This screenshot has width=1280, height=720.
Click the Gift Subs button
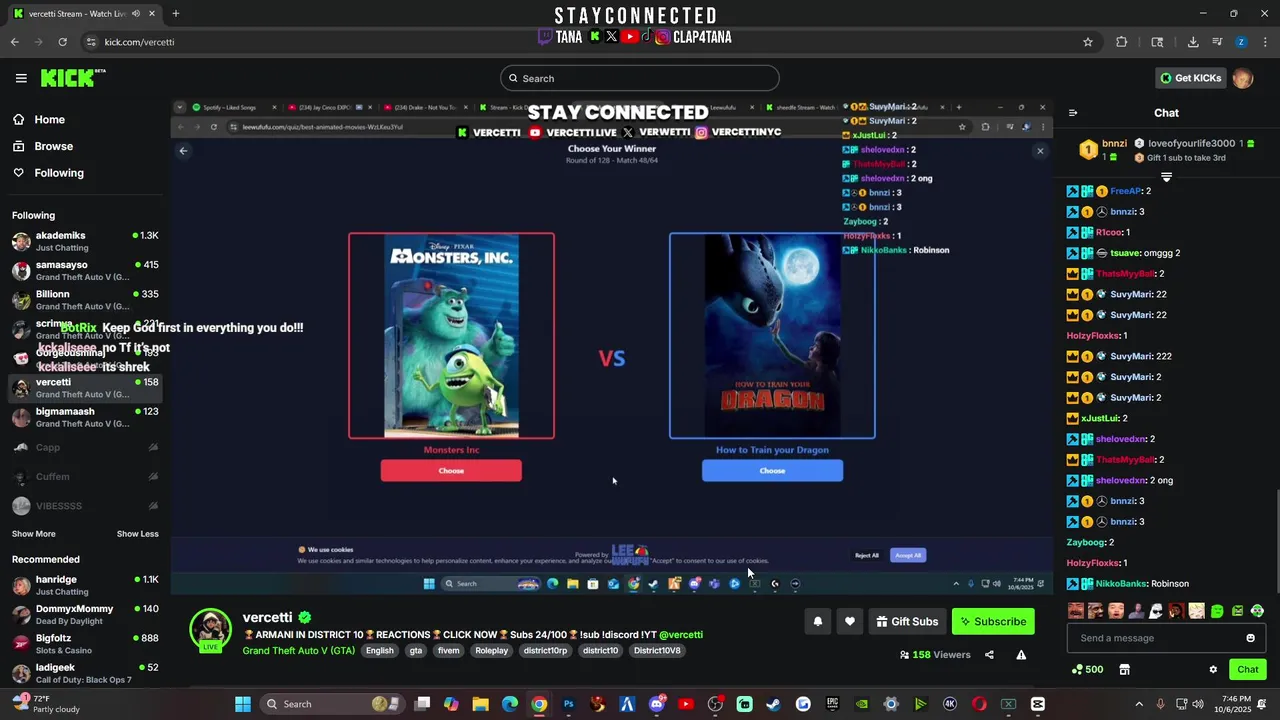[907, 622]
